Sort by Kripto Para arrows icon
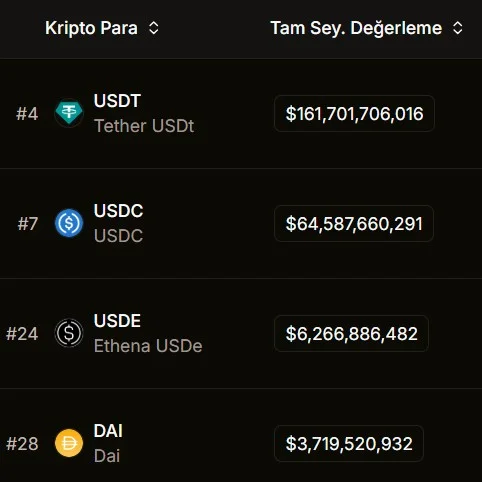The height and width of the screenshot is (482, 482). tap(154, 28)
